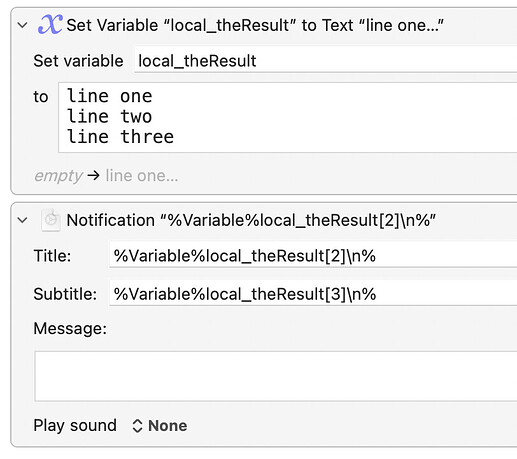Click the 'line three' text
Screen dimensions: 517x459
tap(120, 137)
